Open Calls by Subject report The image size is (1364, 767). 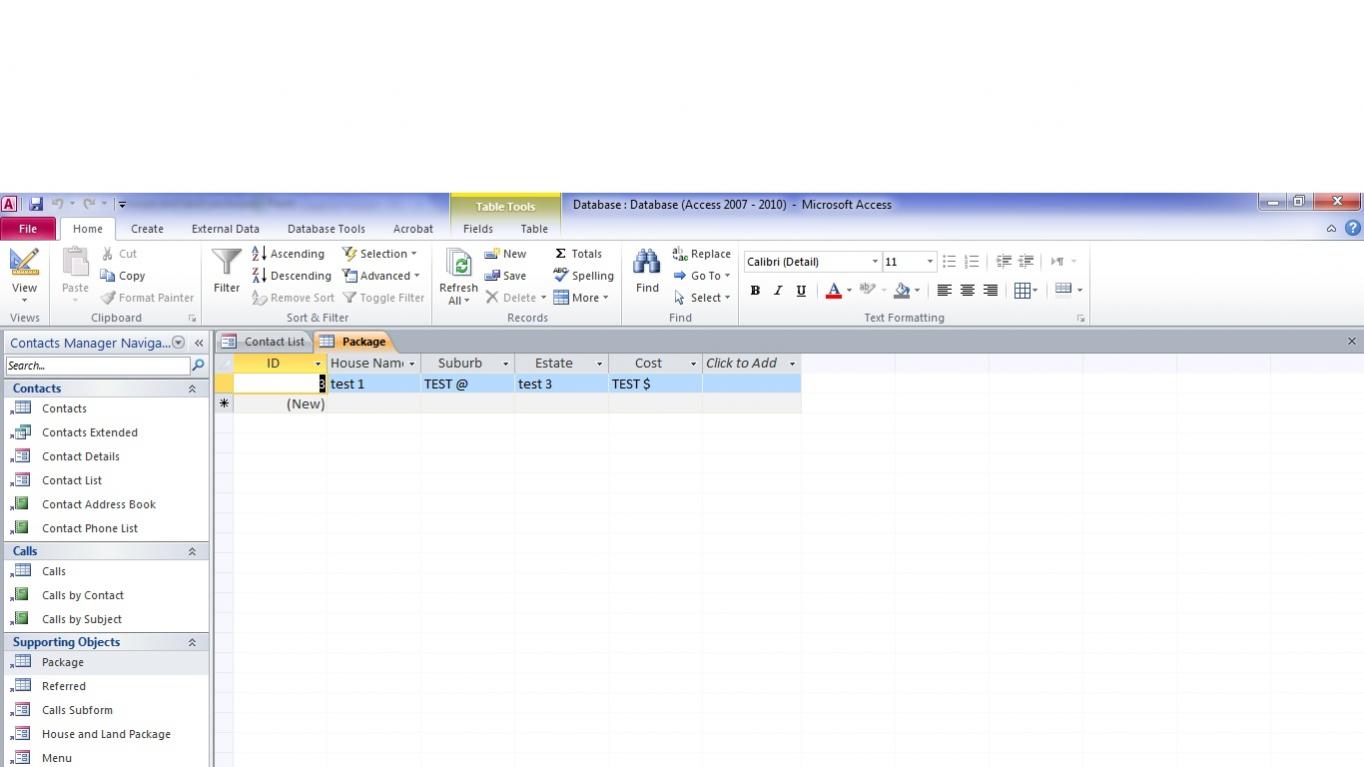(x=82, y=620)
